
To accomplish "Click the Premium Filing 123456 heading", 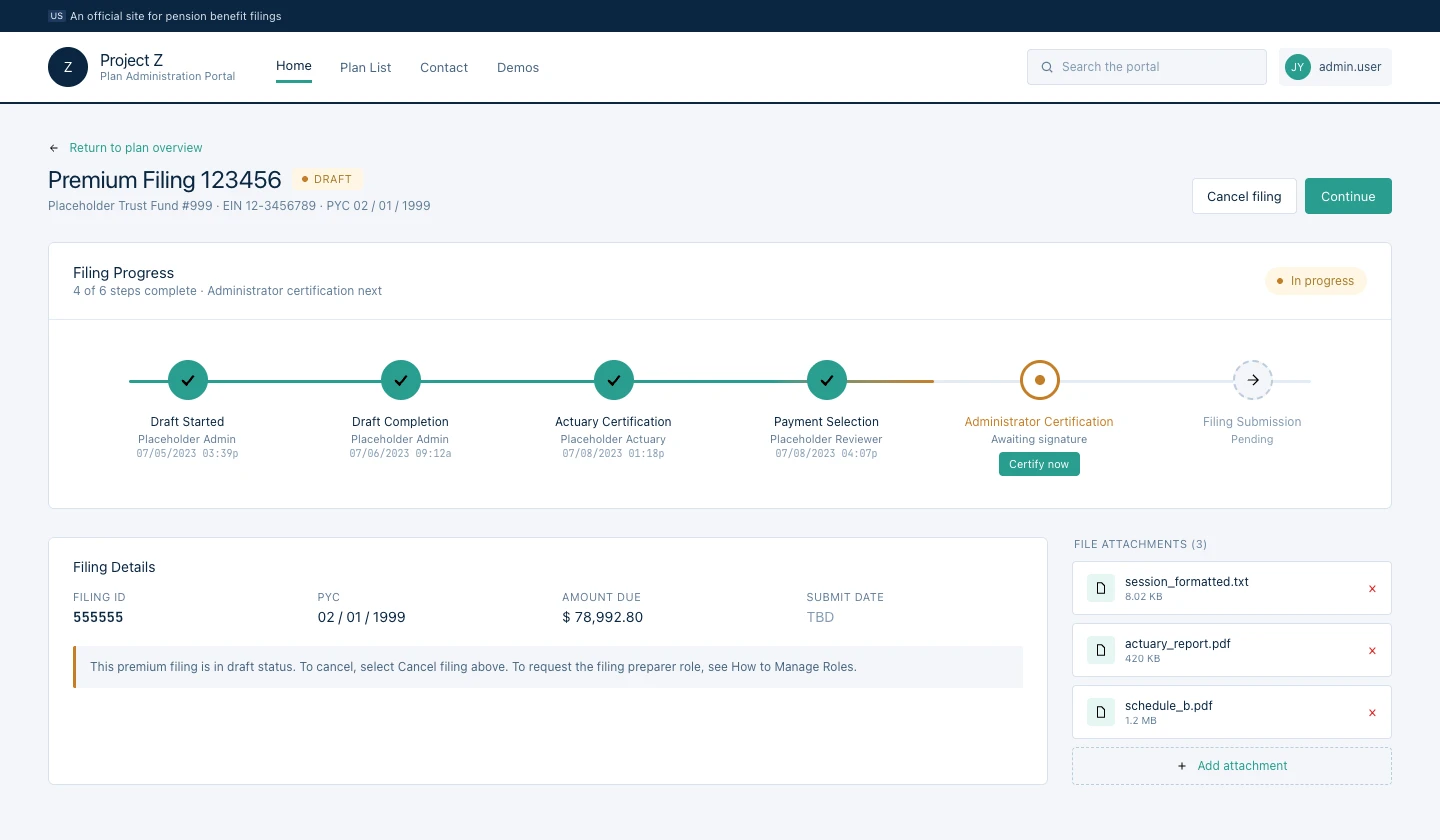I will click(x=165, y=180).
